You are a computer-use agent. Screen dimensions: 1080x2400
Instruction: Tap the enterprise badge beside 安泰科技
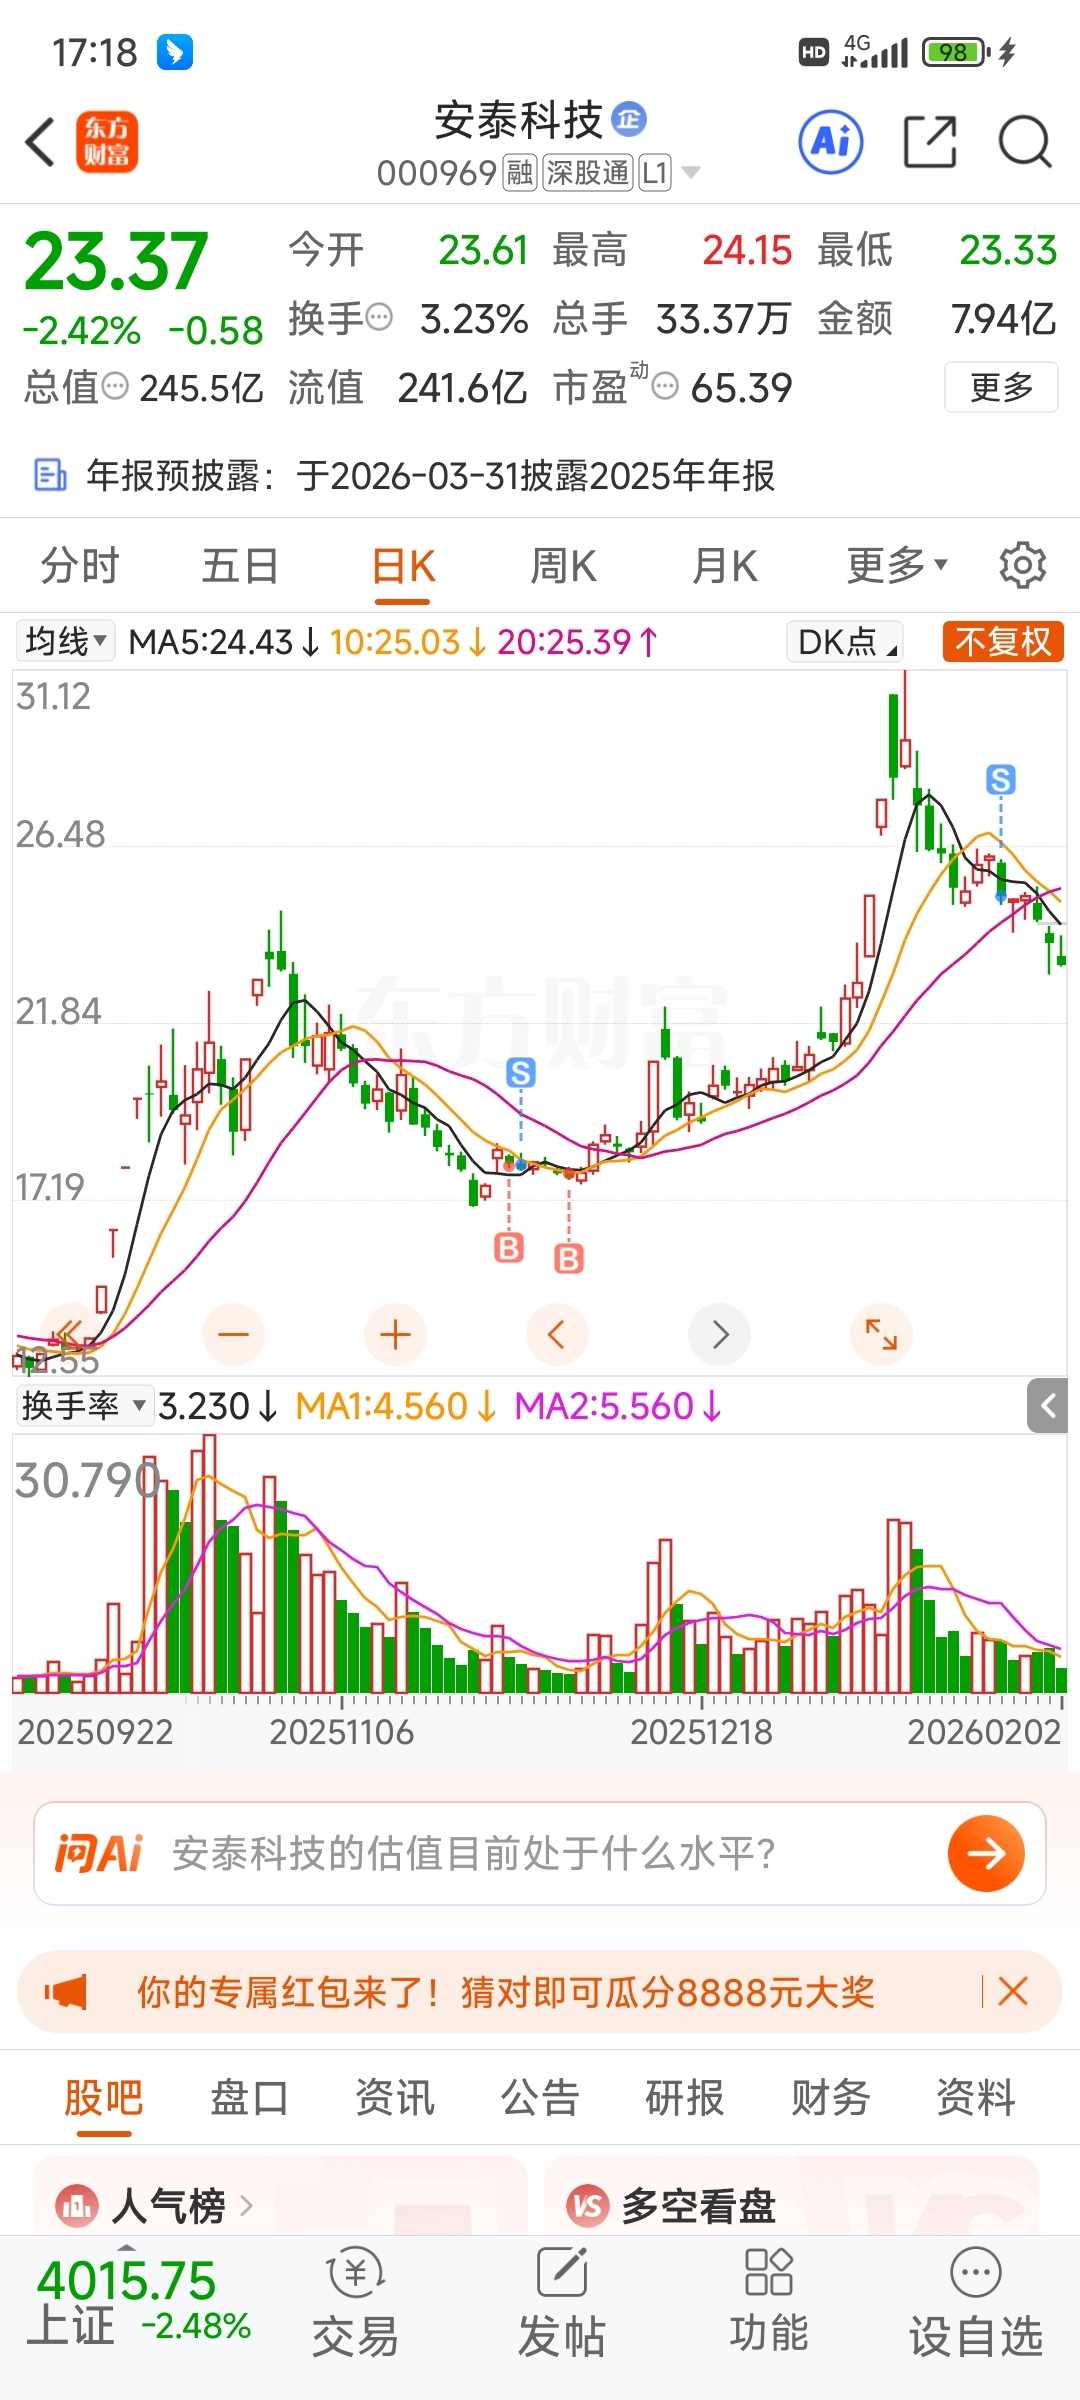click(629, 119)
